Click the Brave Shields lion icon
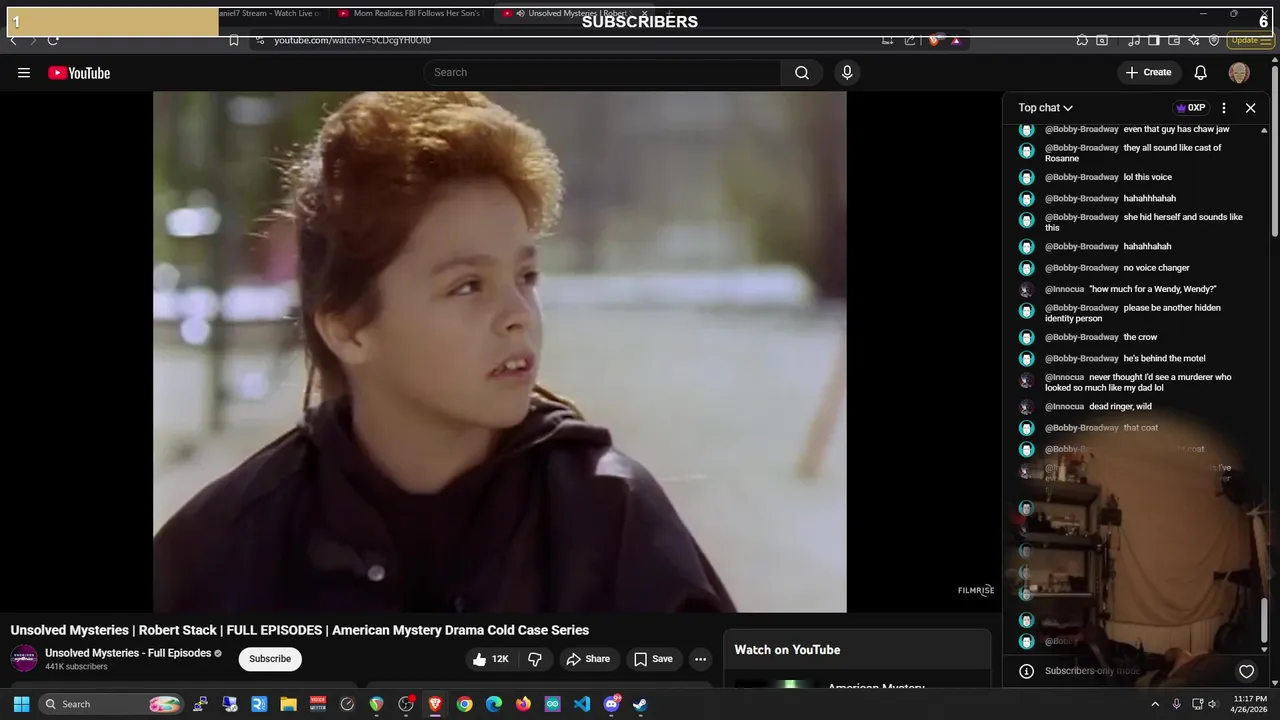Image resolution: width=1280 pixels, height=720 pixels. (x=934, y=41)
